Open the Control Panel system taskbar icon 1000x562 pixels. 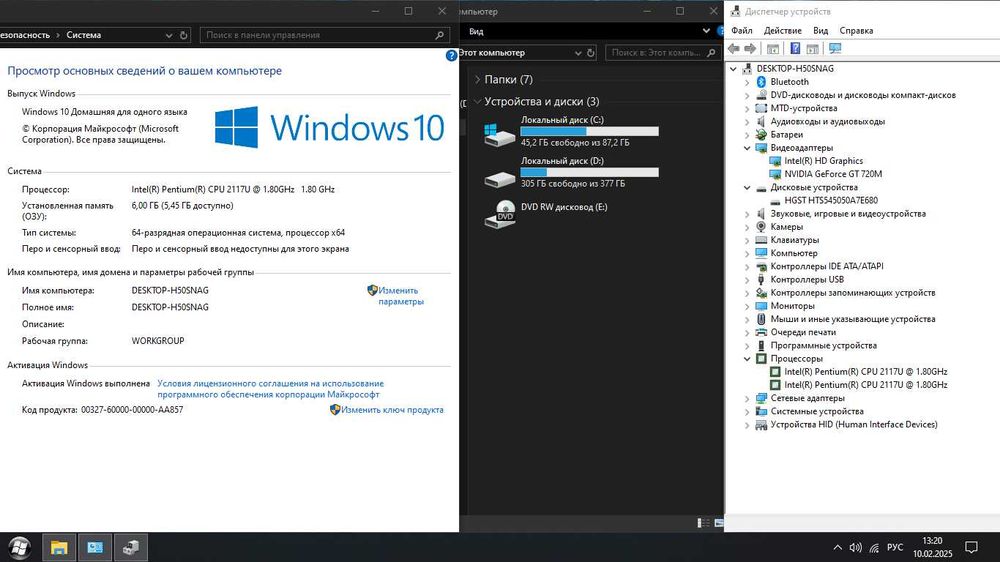pos(95,547)
